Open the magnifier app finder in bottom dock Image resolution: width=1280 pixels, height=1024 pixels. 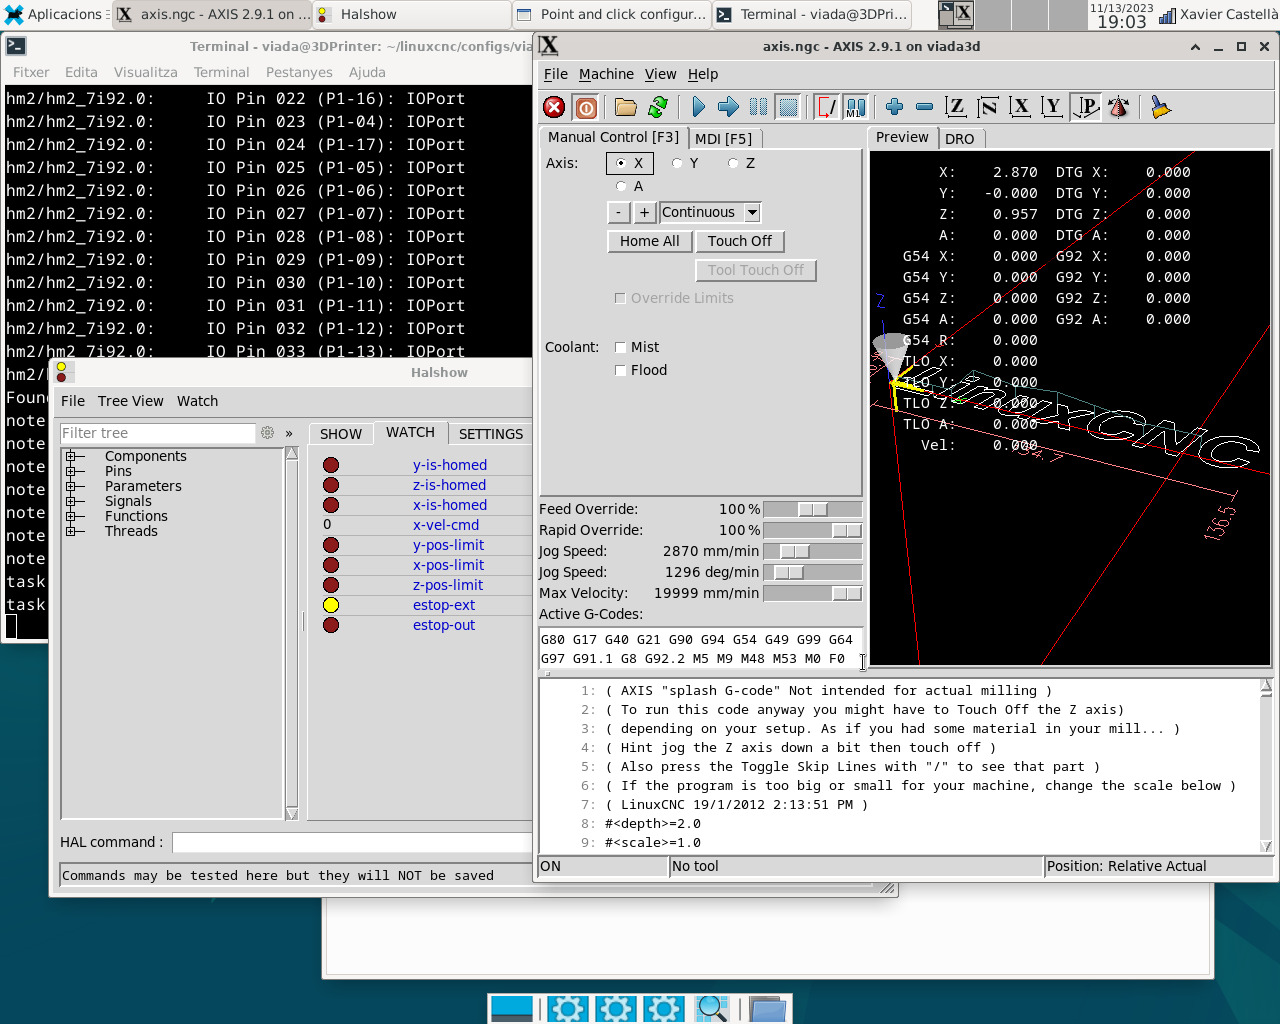tap(712, 1009)
